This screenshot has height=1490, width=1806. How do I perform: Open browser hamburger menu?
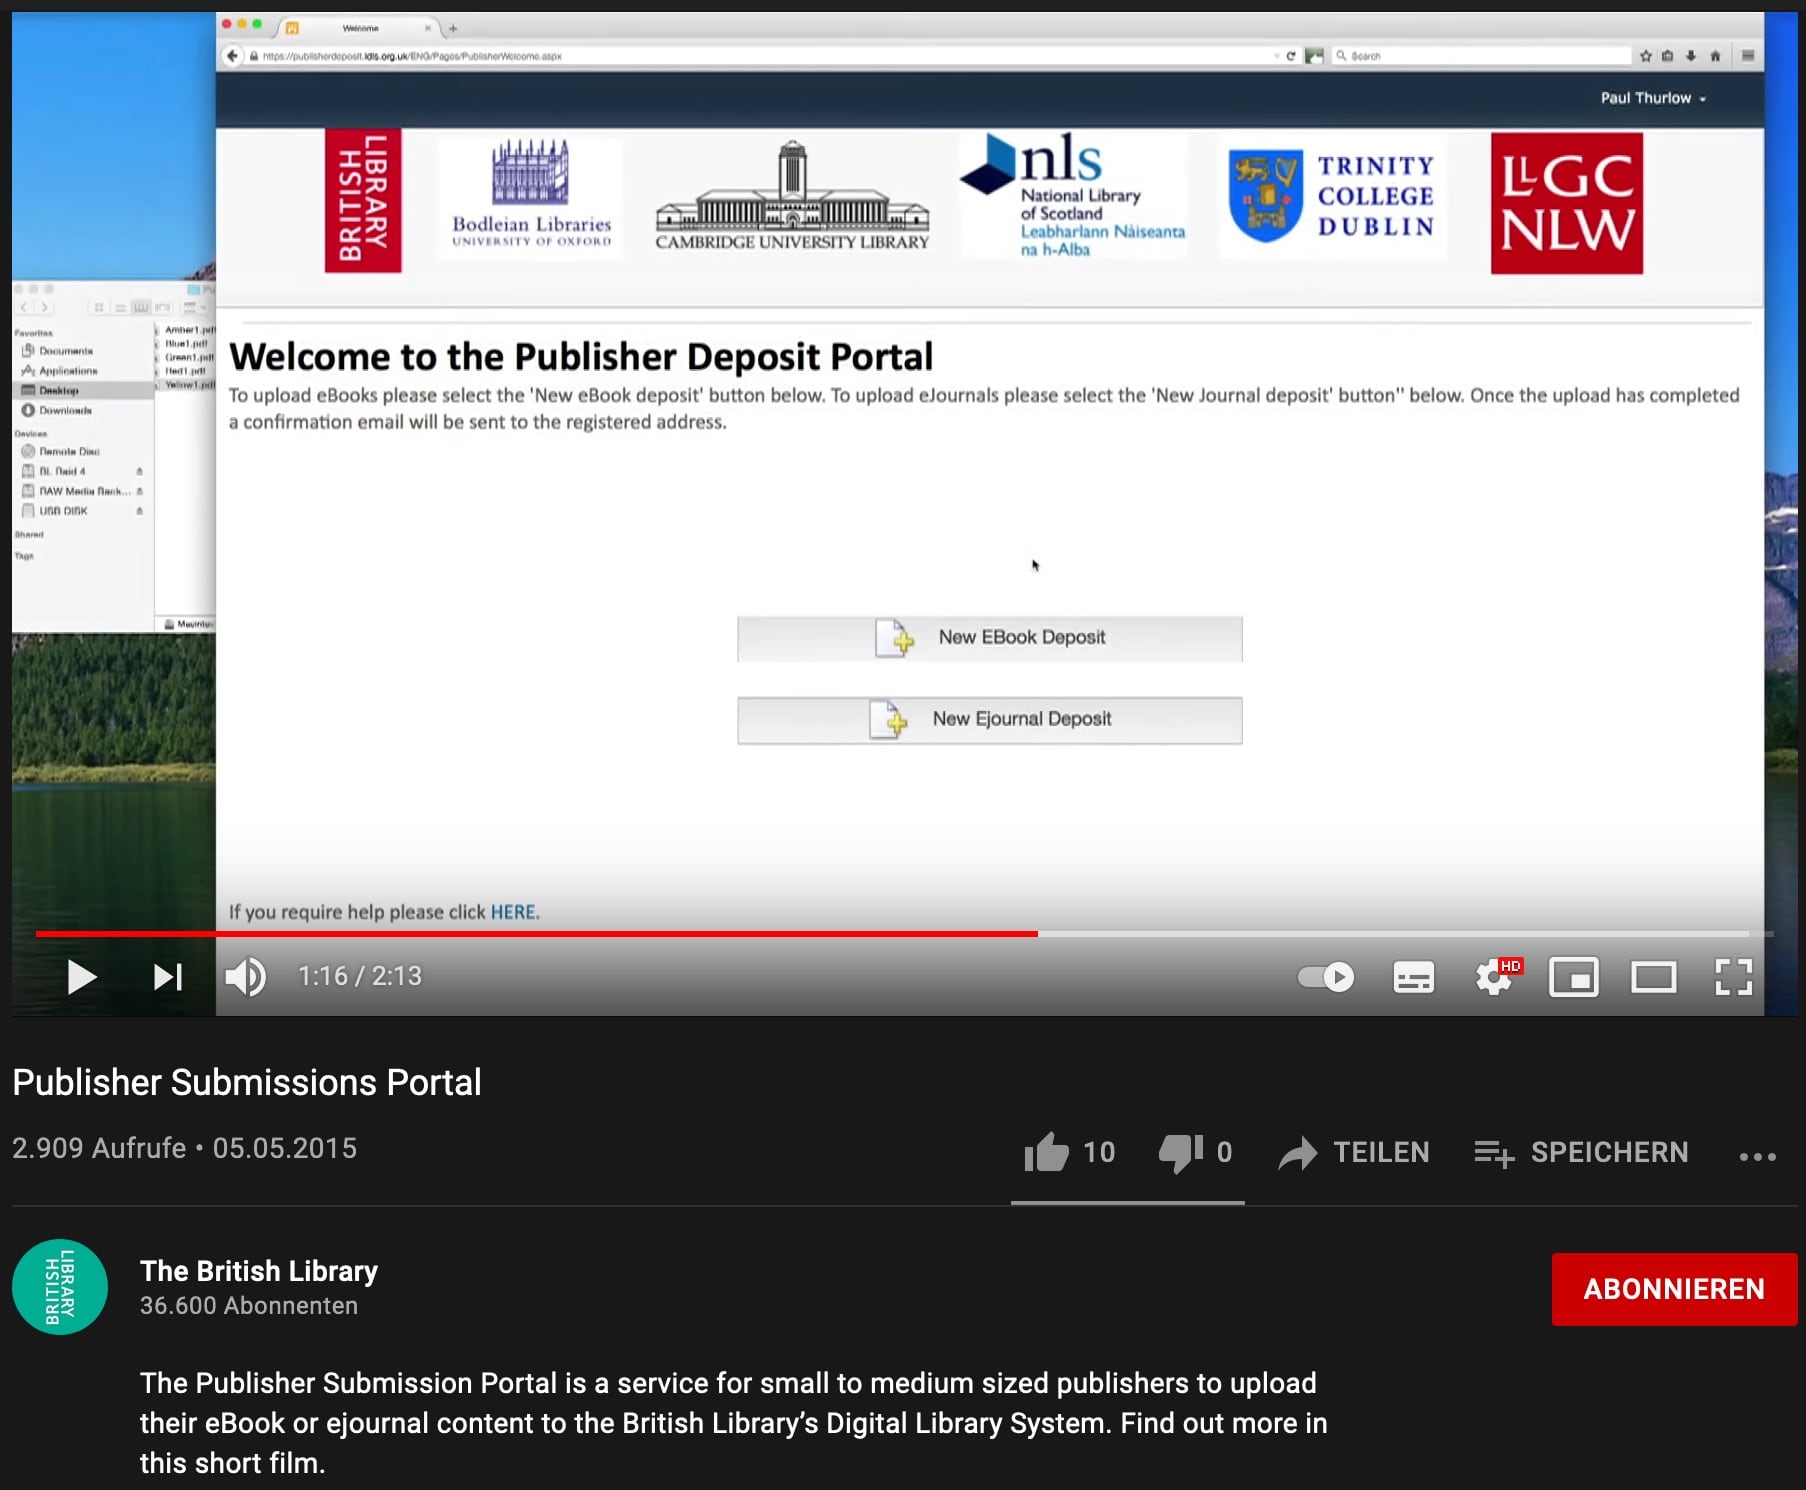pyautogui.click(x=1748, y=56)
